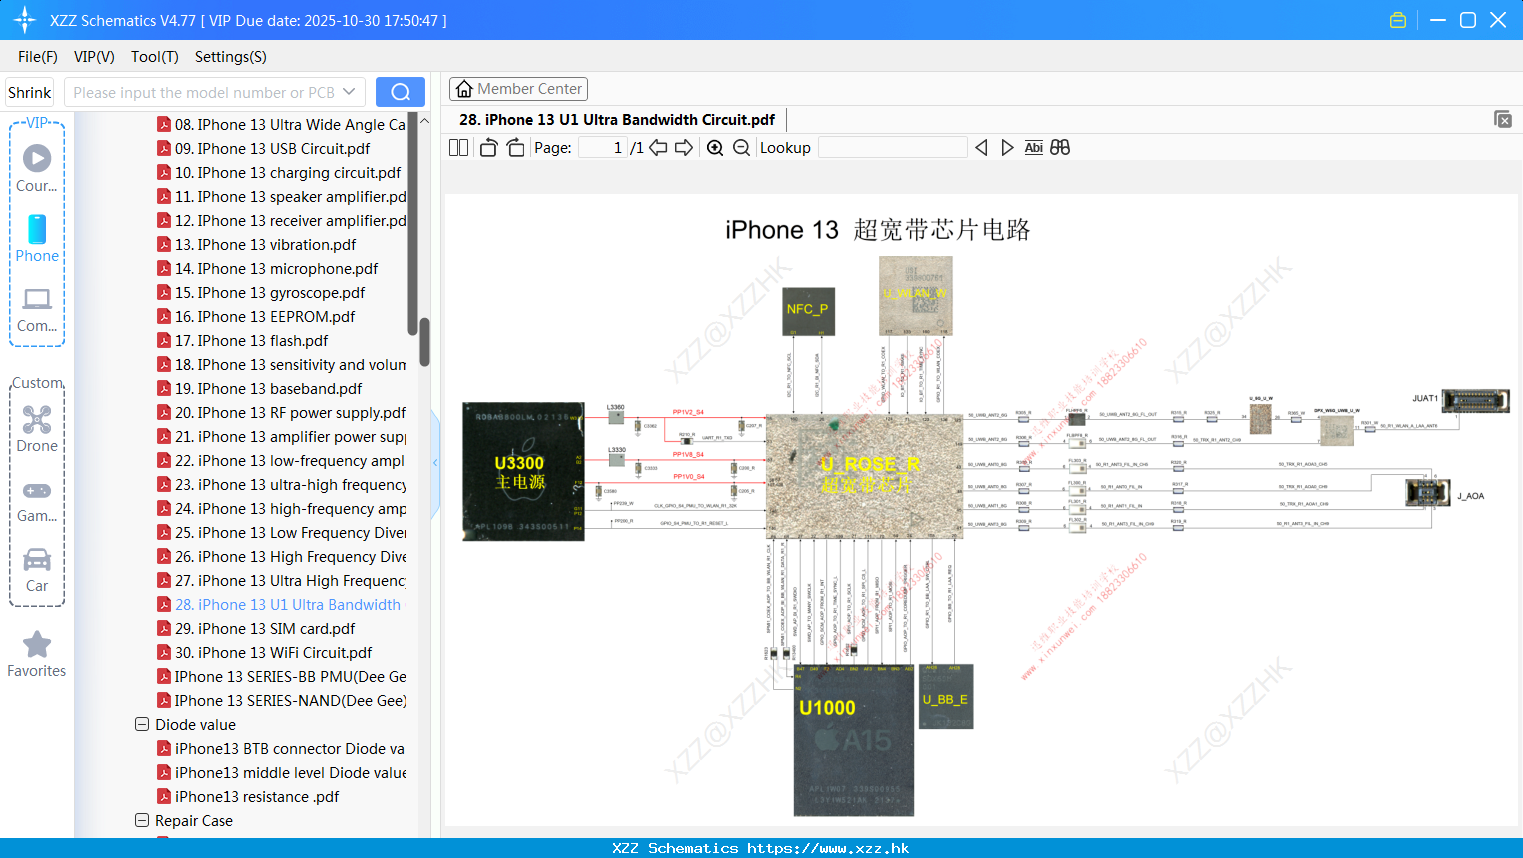Select the 28. iPhone 13 U1 Ultra Bandwidth Circuit.pdf tab

[x=617, y=120]
